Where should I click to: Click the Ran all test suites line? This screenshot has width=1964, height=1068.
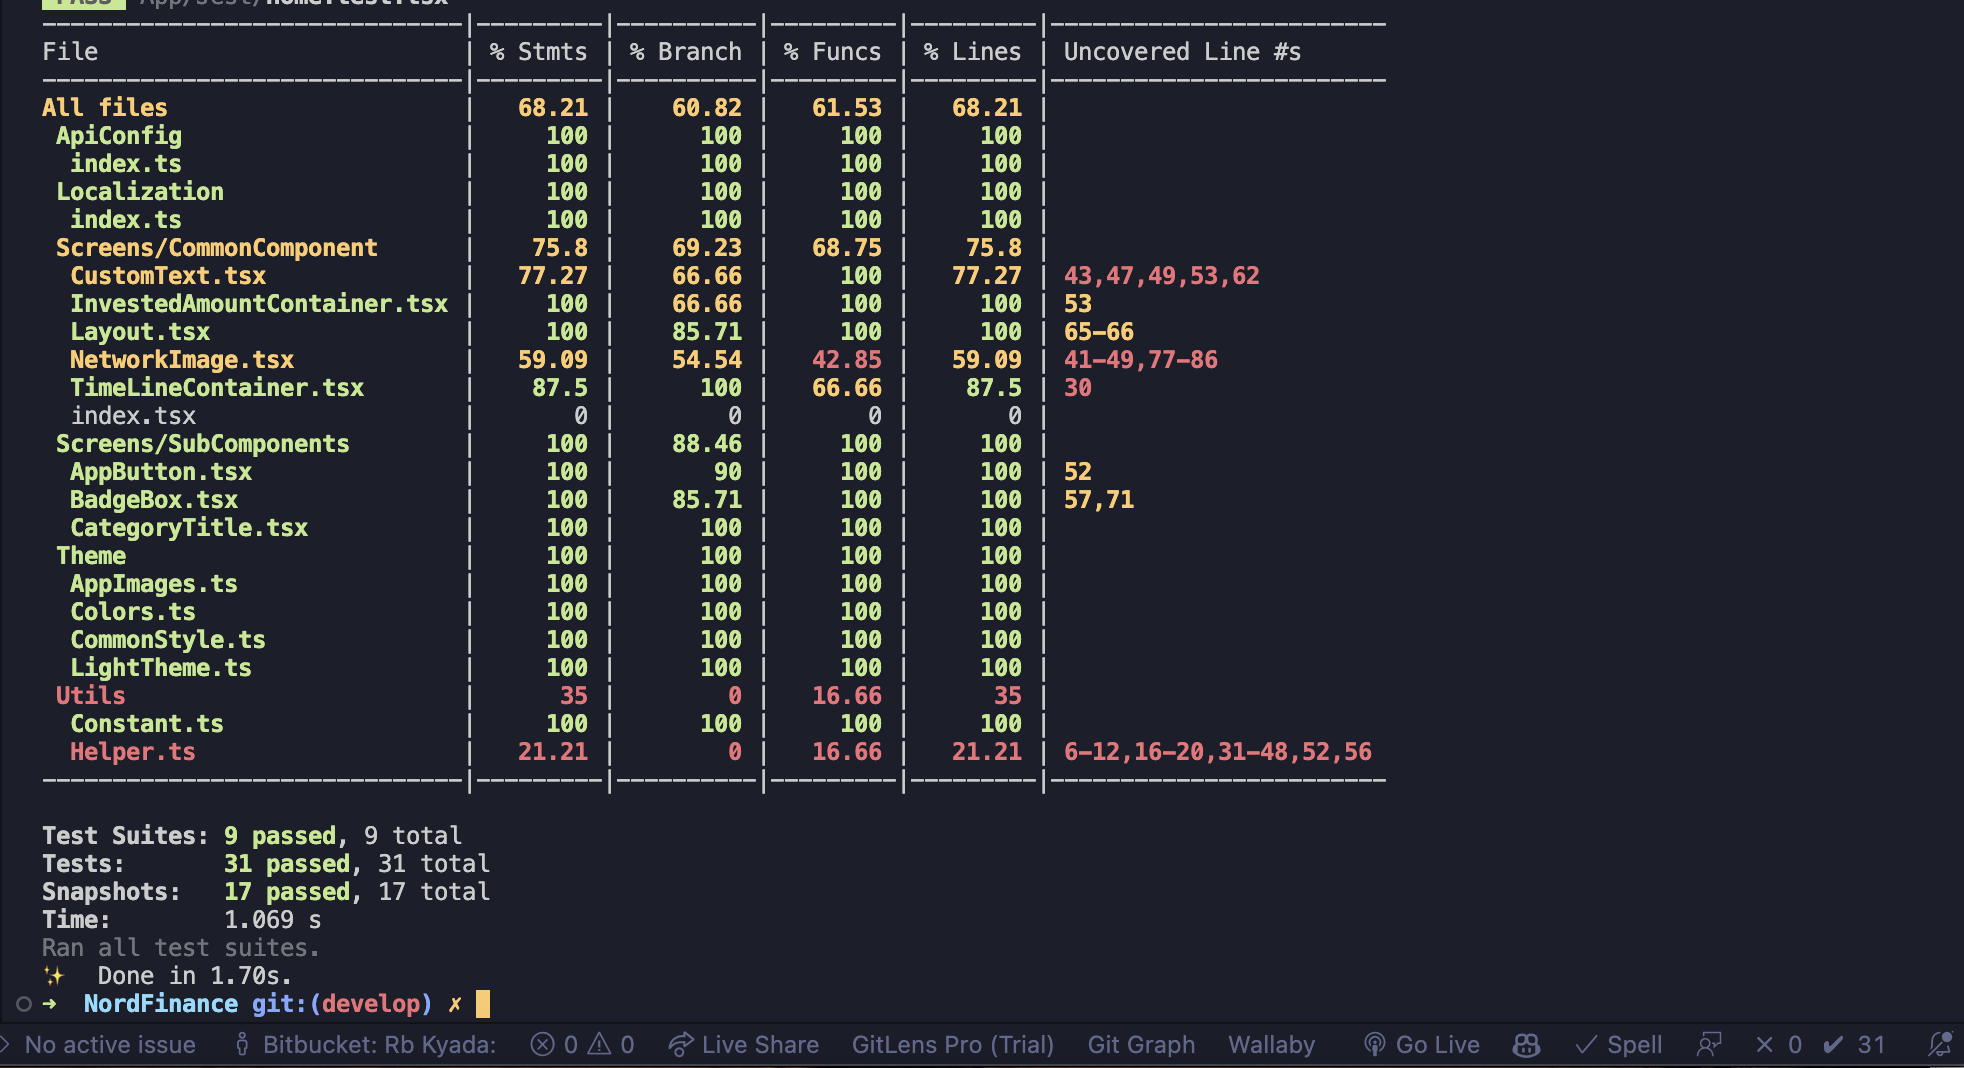click(181, 948)
